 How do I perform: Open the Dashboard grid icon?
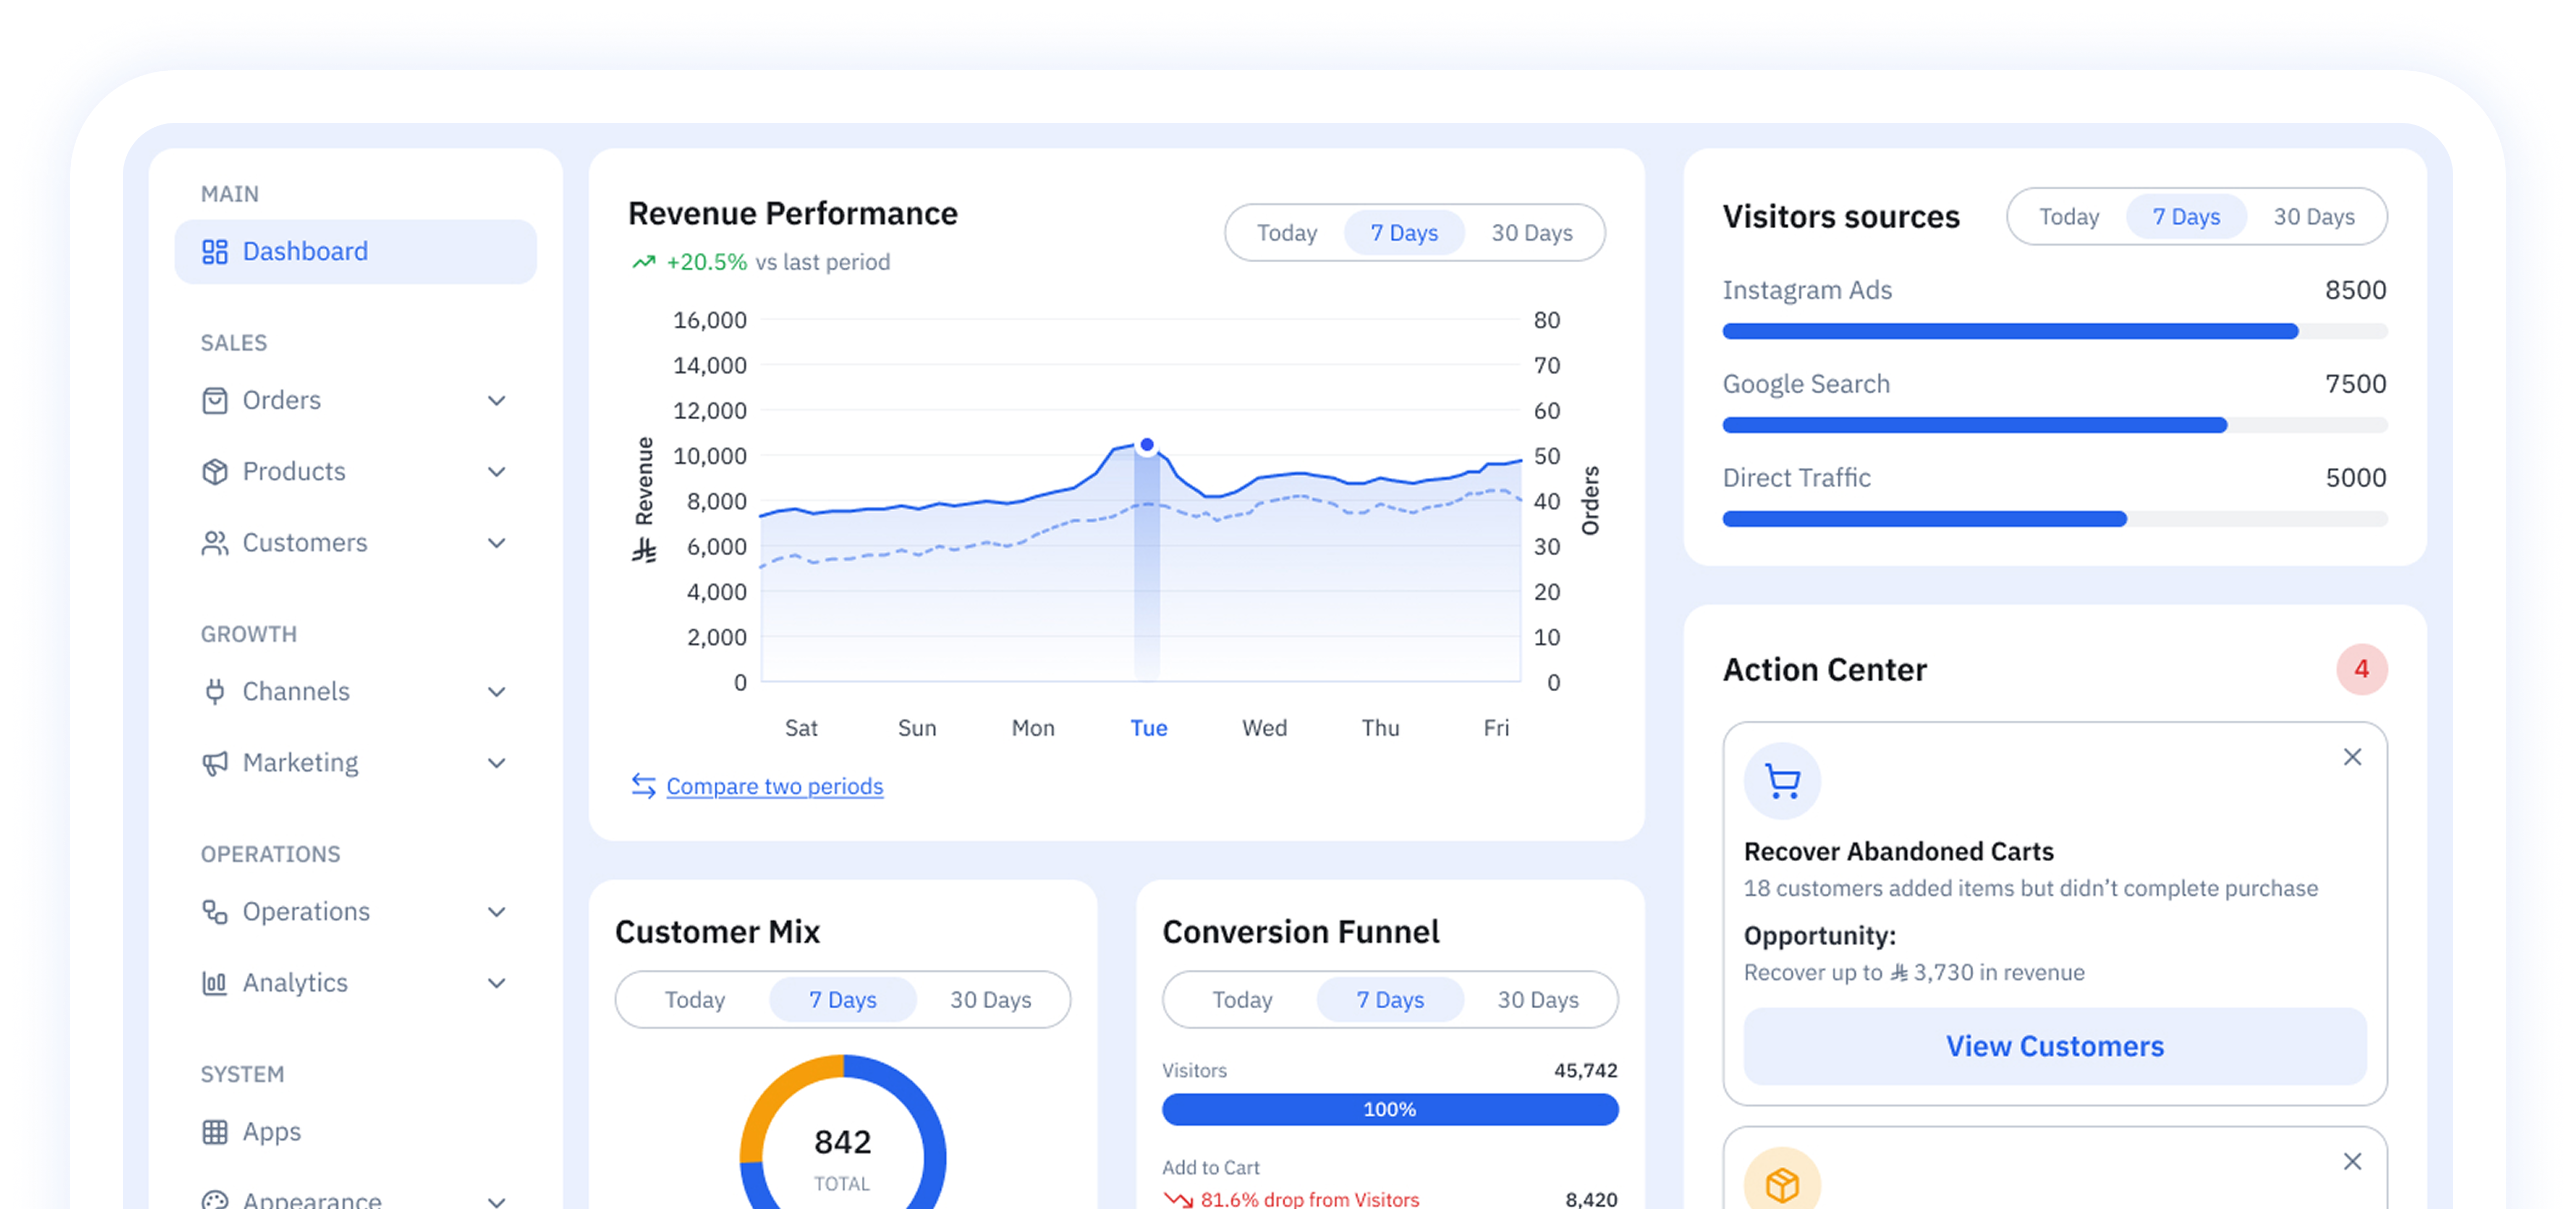pos(214,251)
